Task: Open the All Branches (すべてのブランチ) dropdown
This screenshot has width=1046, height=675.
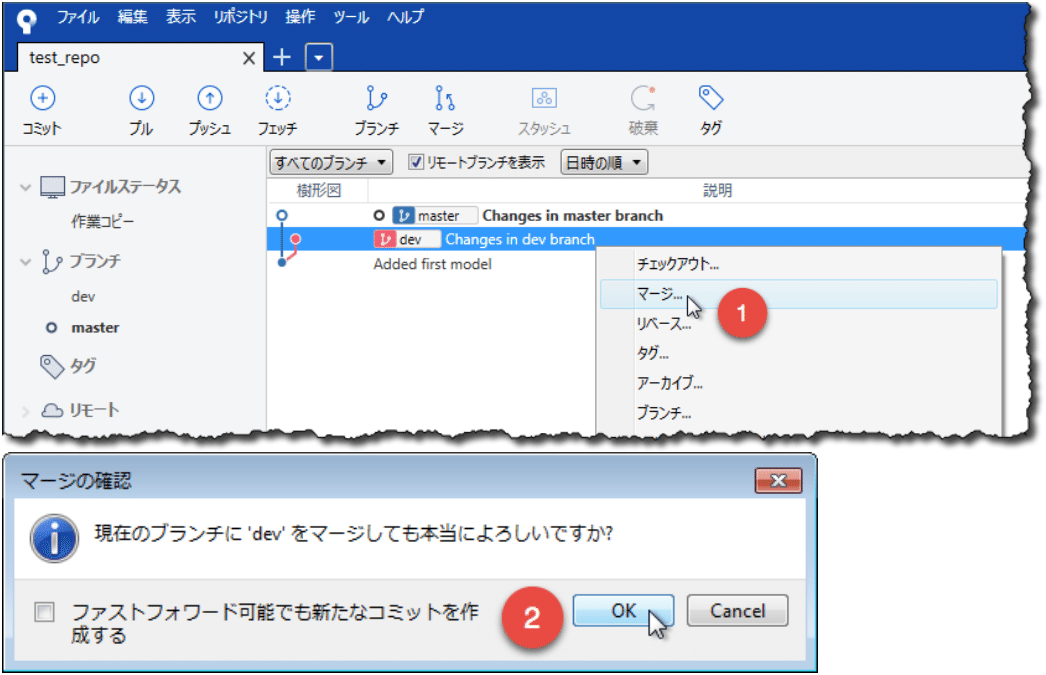Action: tap(331, 162)
